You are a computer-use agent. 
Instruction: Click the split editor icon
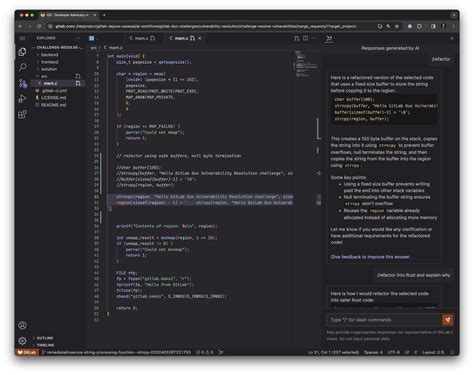pos(305,38)
